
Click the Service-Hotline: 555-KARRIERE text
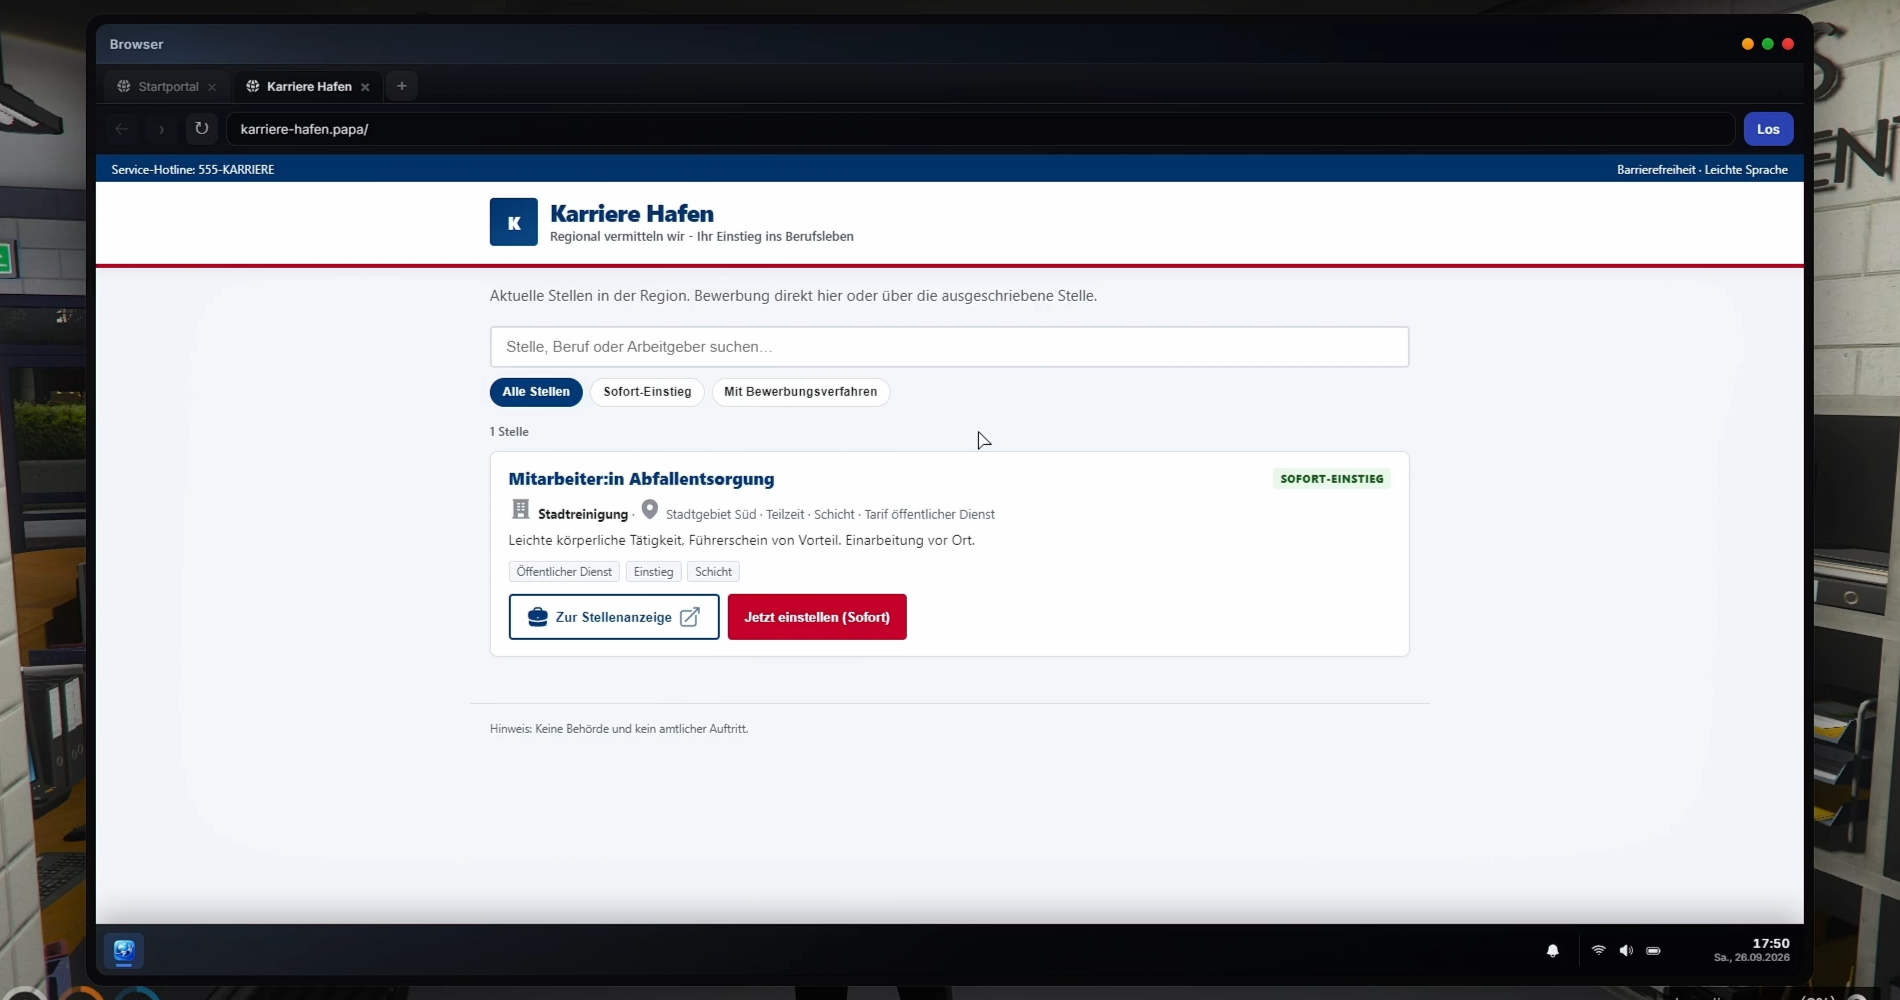coord(193,170)
